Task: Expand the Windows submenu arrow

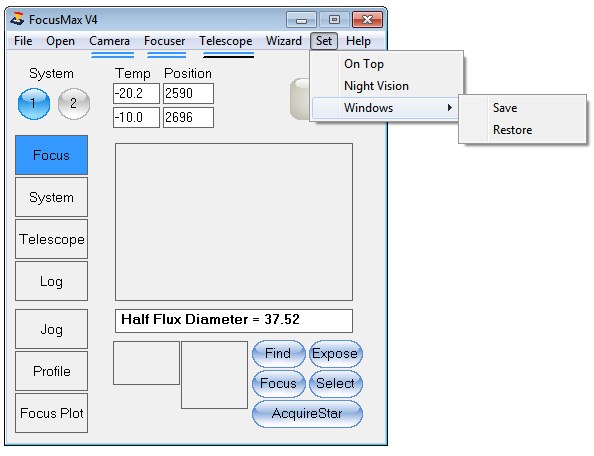Action: click(450, 108)
